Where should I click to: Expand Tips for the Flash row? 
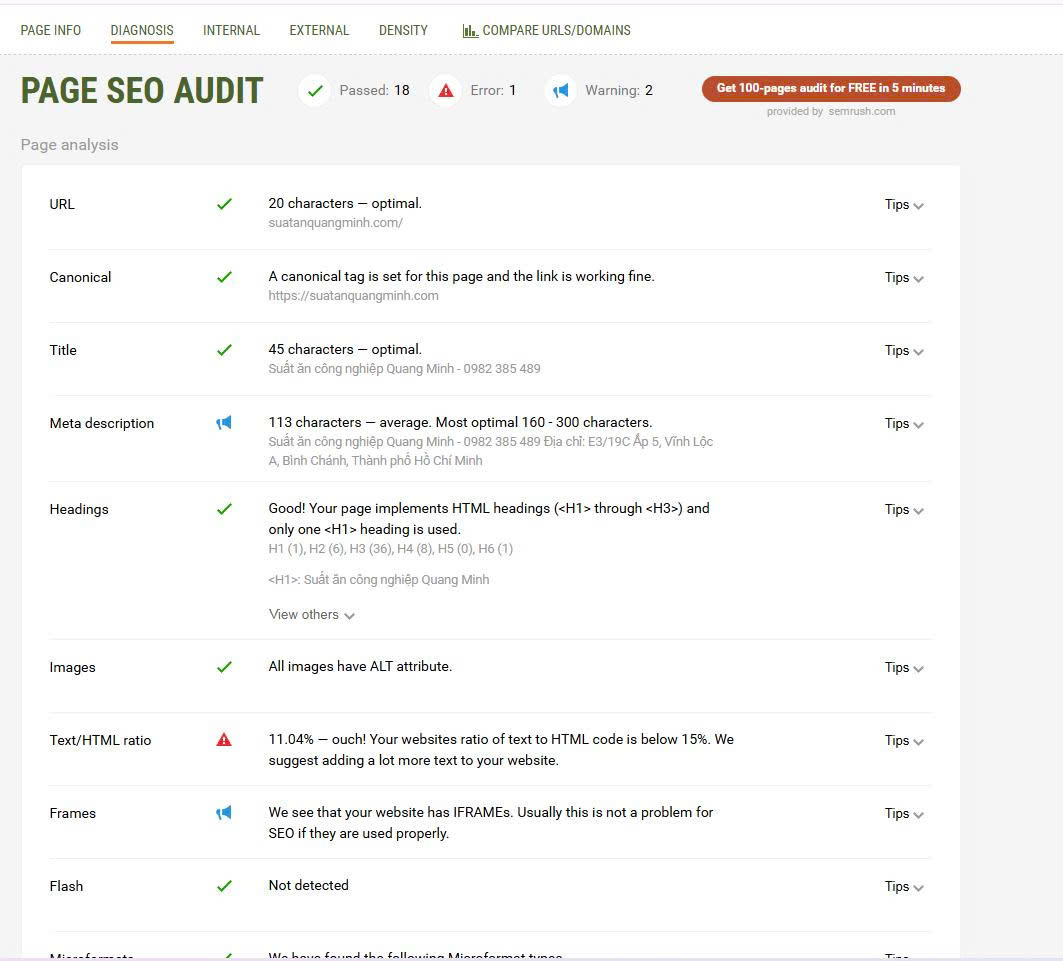(x=904, y=886)
